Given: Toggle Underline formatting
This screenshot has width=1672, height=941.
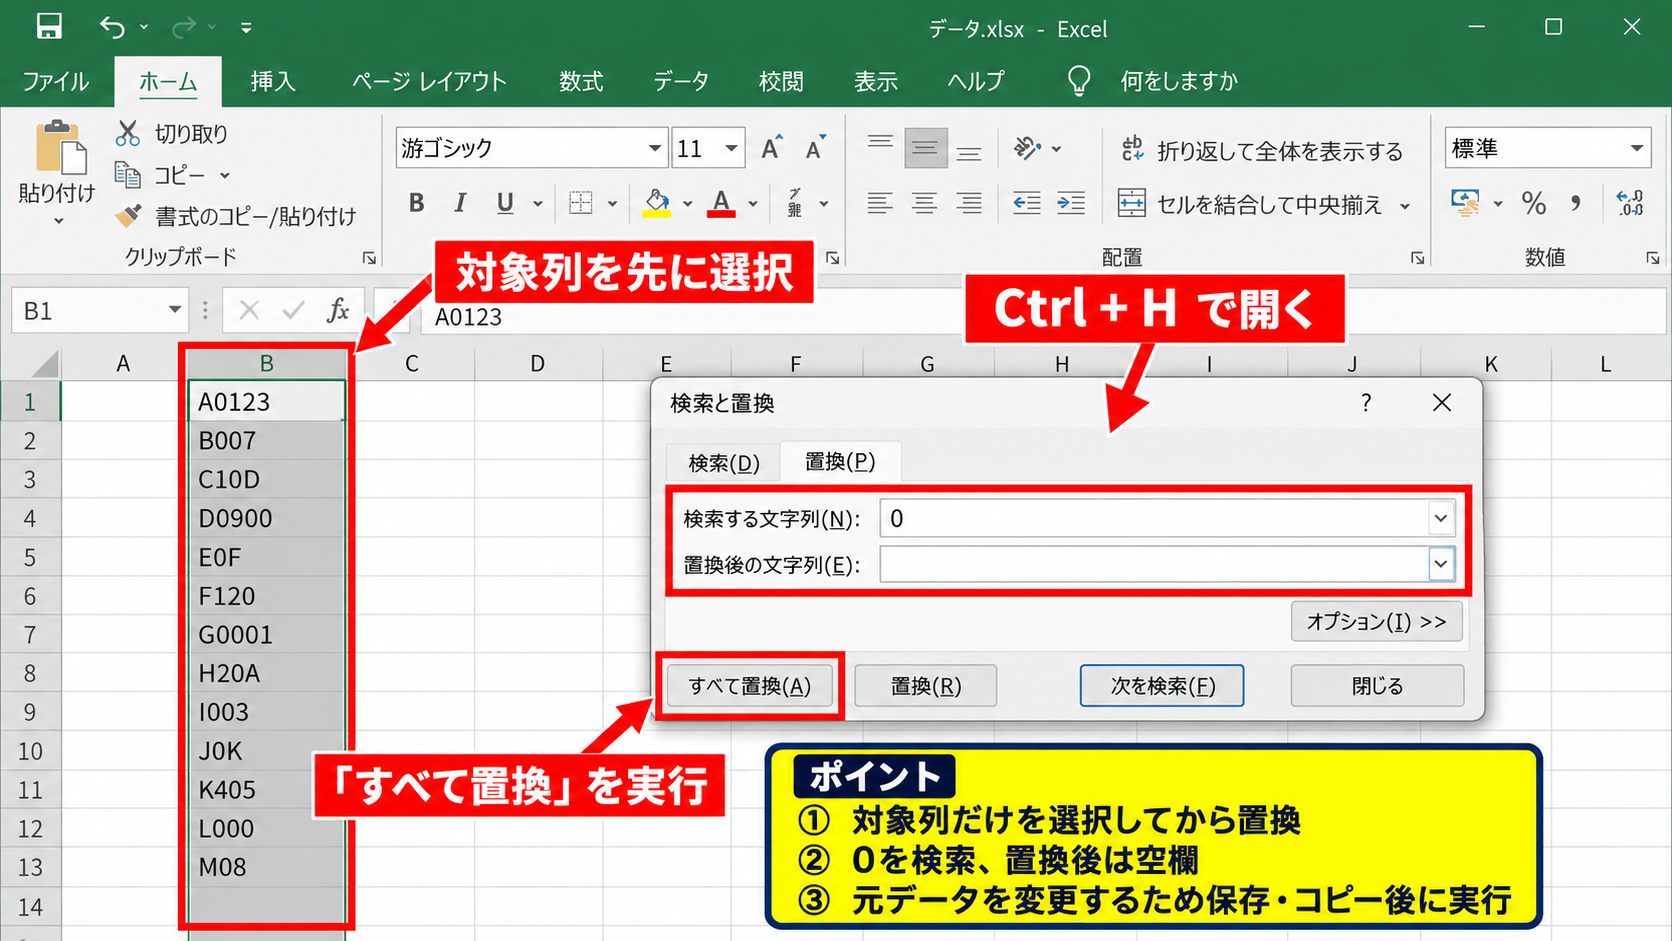Looking at the screenshot, I should click(x=505, y=204).
